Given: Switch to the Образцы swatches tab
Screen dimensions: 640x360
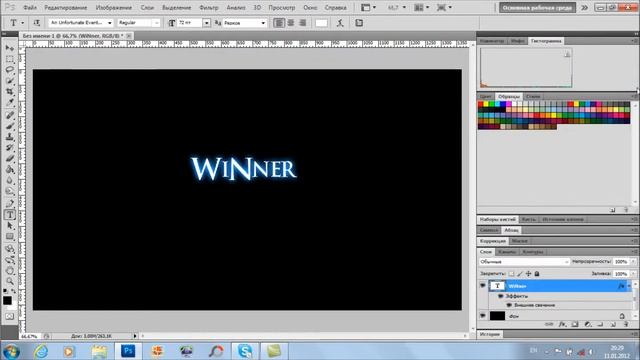Looking at the screenshot, I should pyautogui.click(x=509, y=96).
